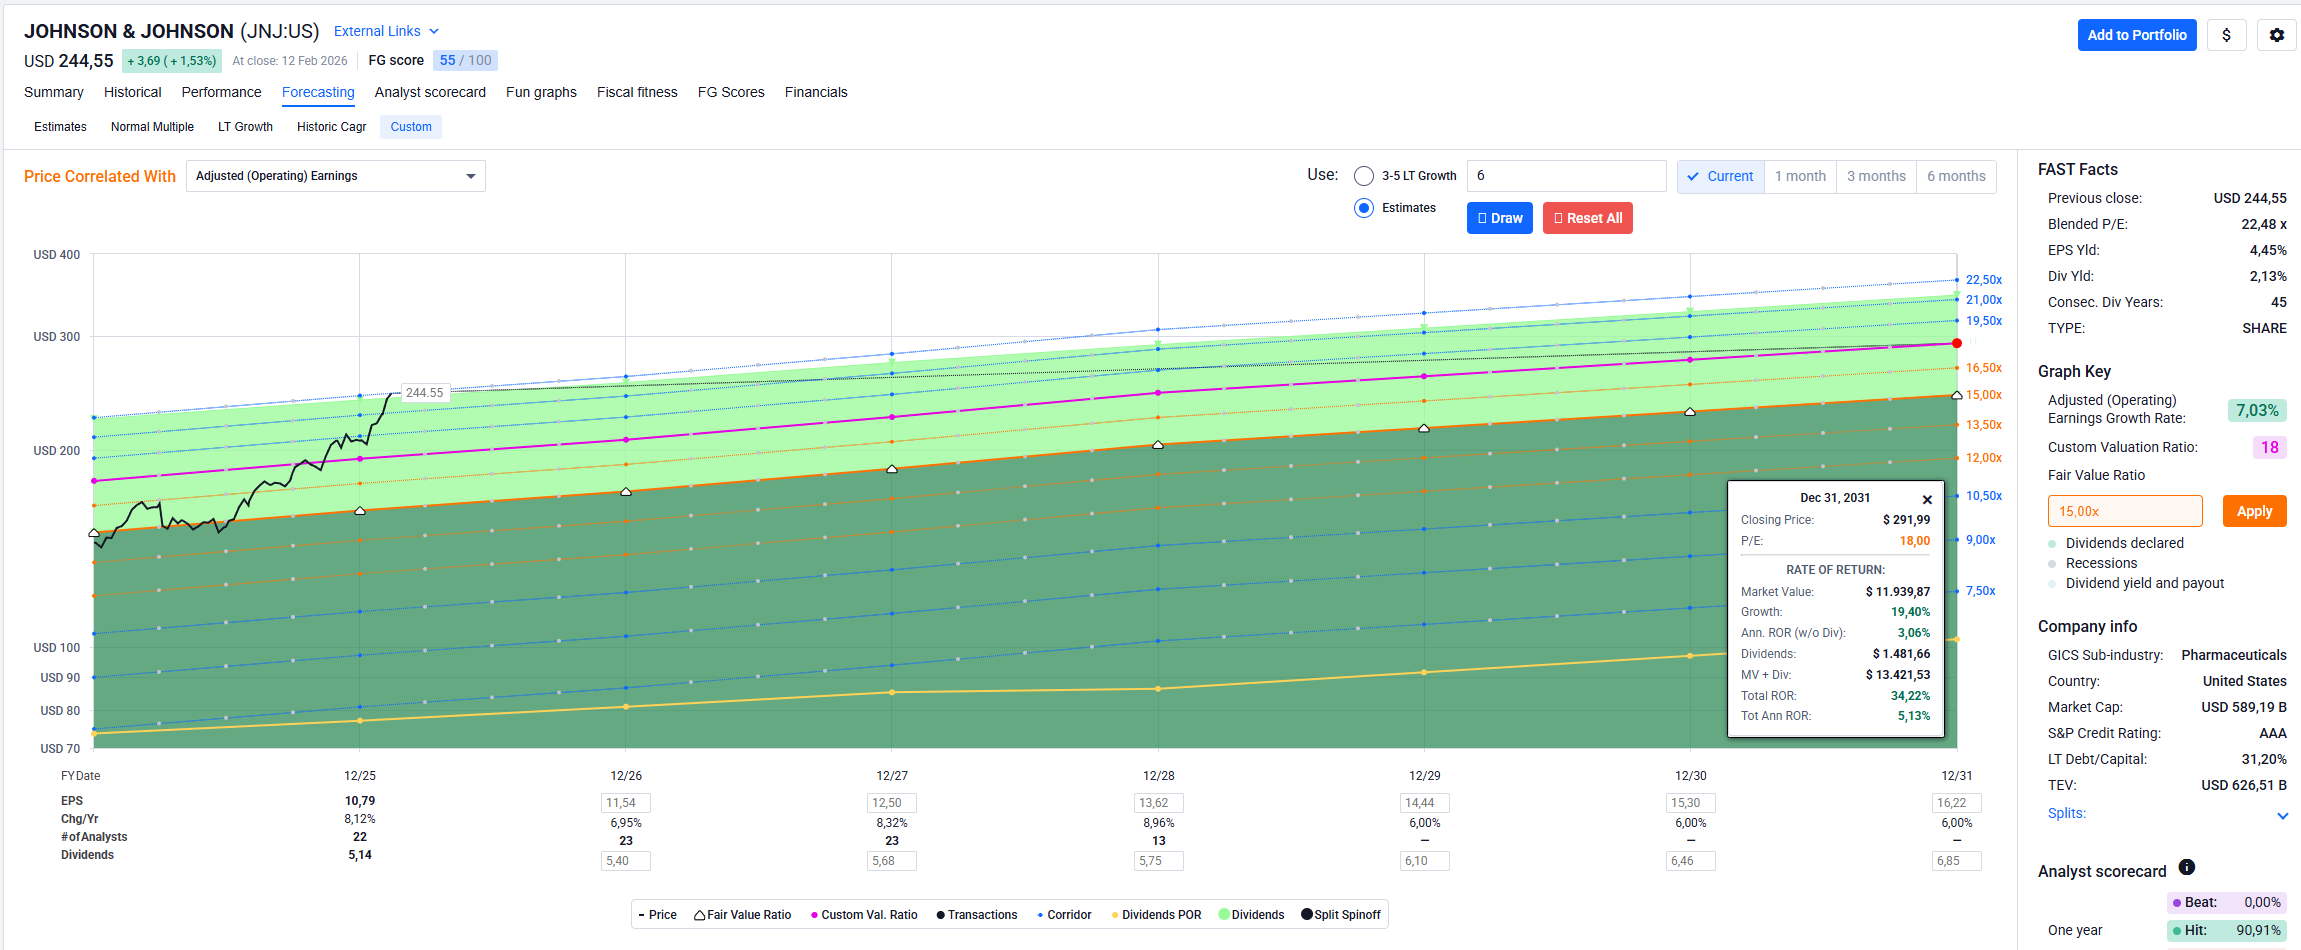Toggle Dividends green circle in legend
This screenshot has width=2301, height=950.
point(1224,915)
